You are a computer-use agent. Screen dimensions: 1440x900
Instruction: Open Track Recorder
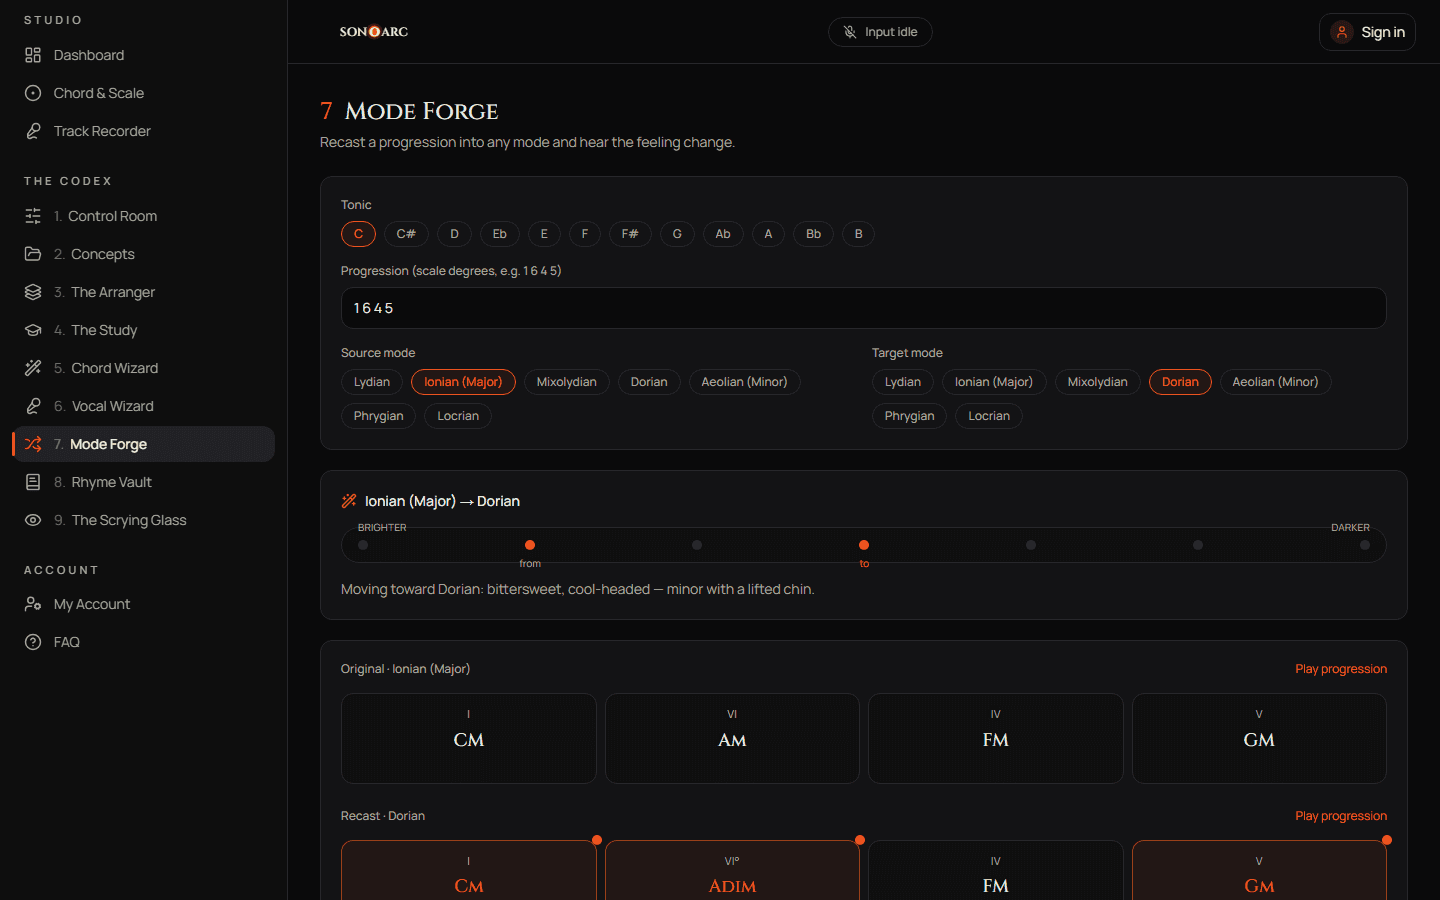[143, 131]
